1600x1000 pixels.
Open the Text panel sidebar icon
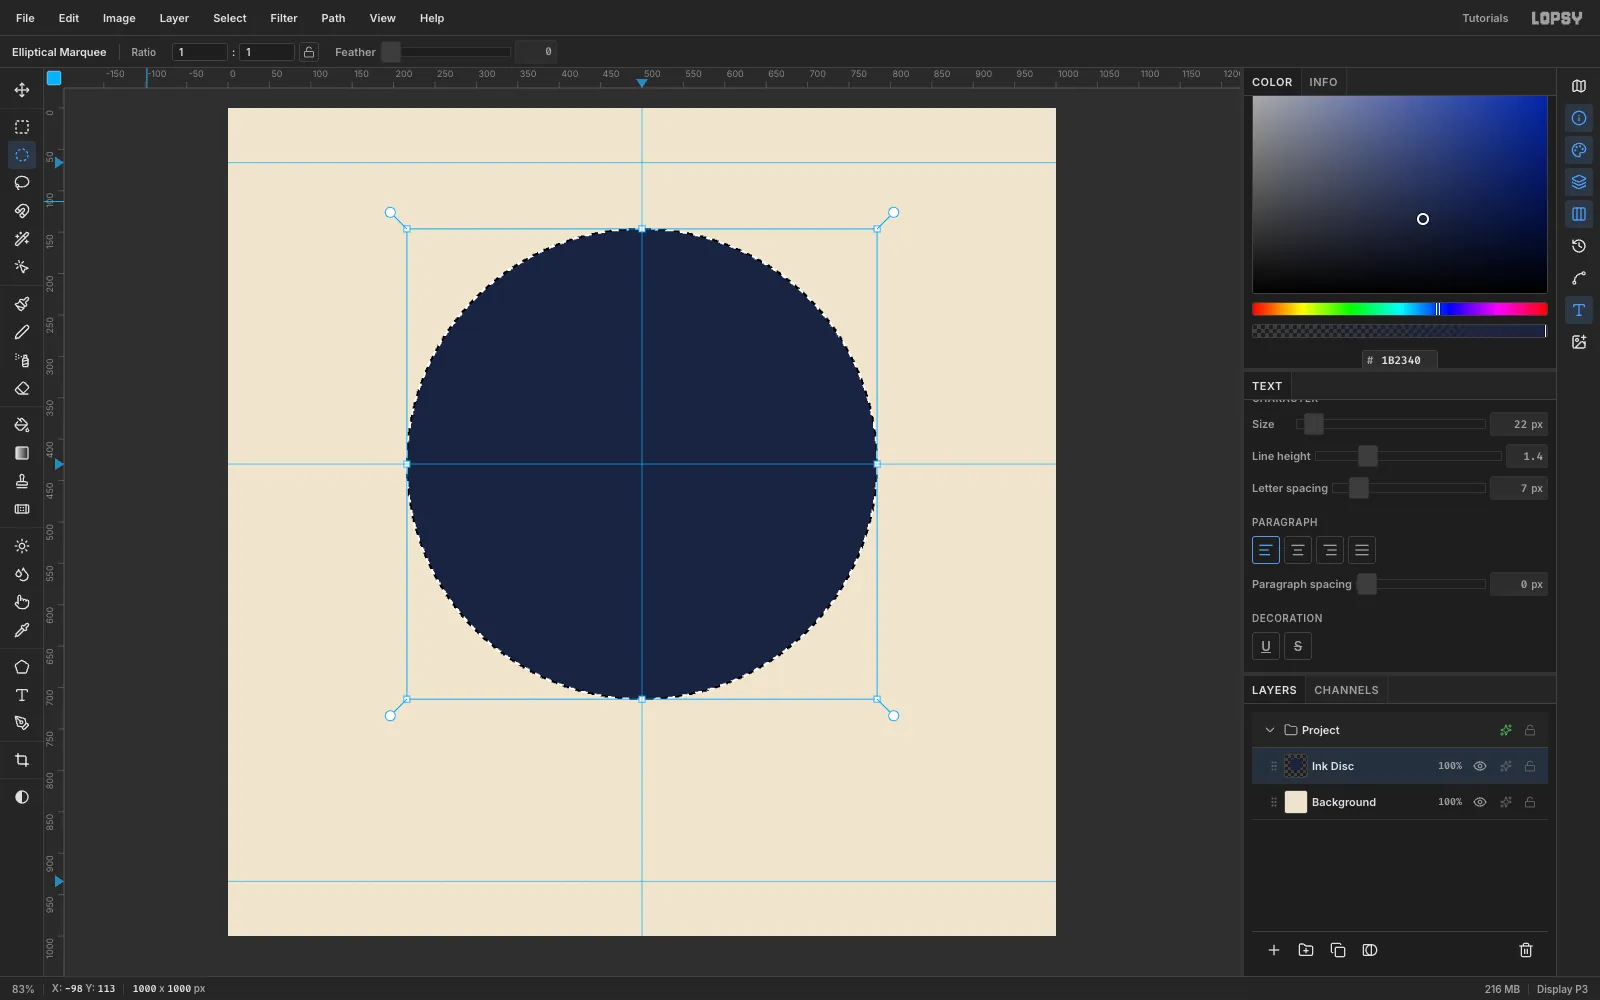click(1579, 310)
